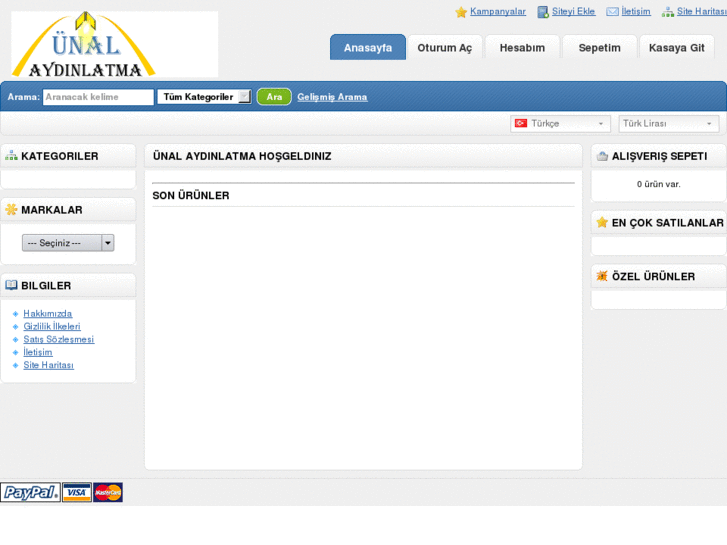Click the Turkish flag icon
The image size is (727, 545).
pyautogui.click(x=521, y=123)
